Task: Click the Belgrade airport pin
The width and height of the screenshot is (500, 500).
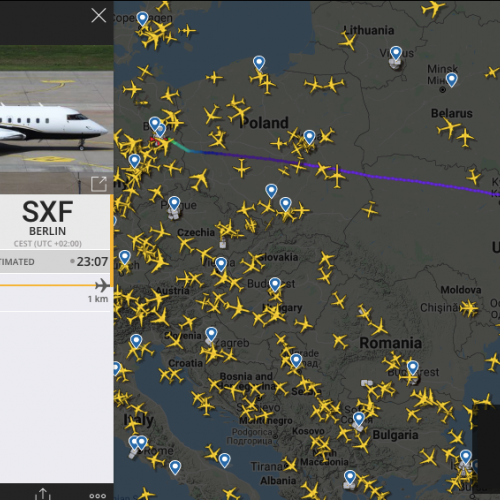Action: pyautogui.click(x=296, y=361)
